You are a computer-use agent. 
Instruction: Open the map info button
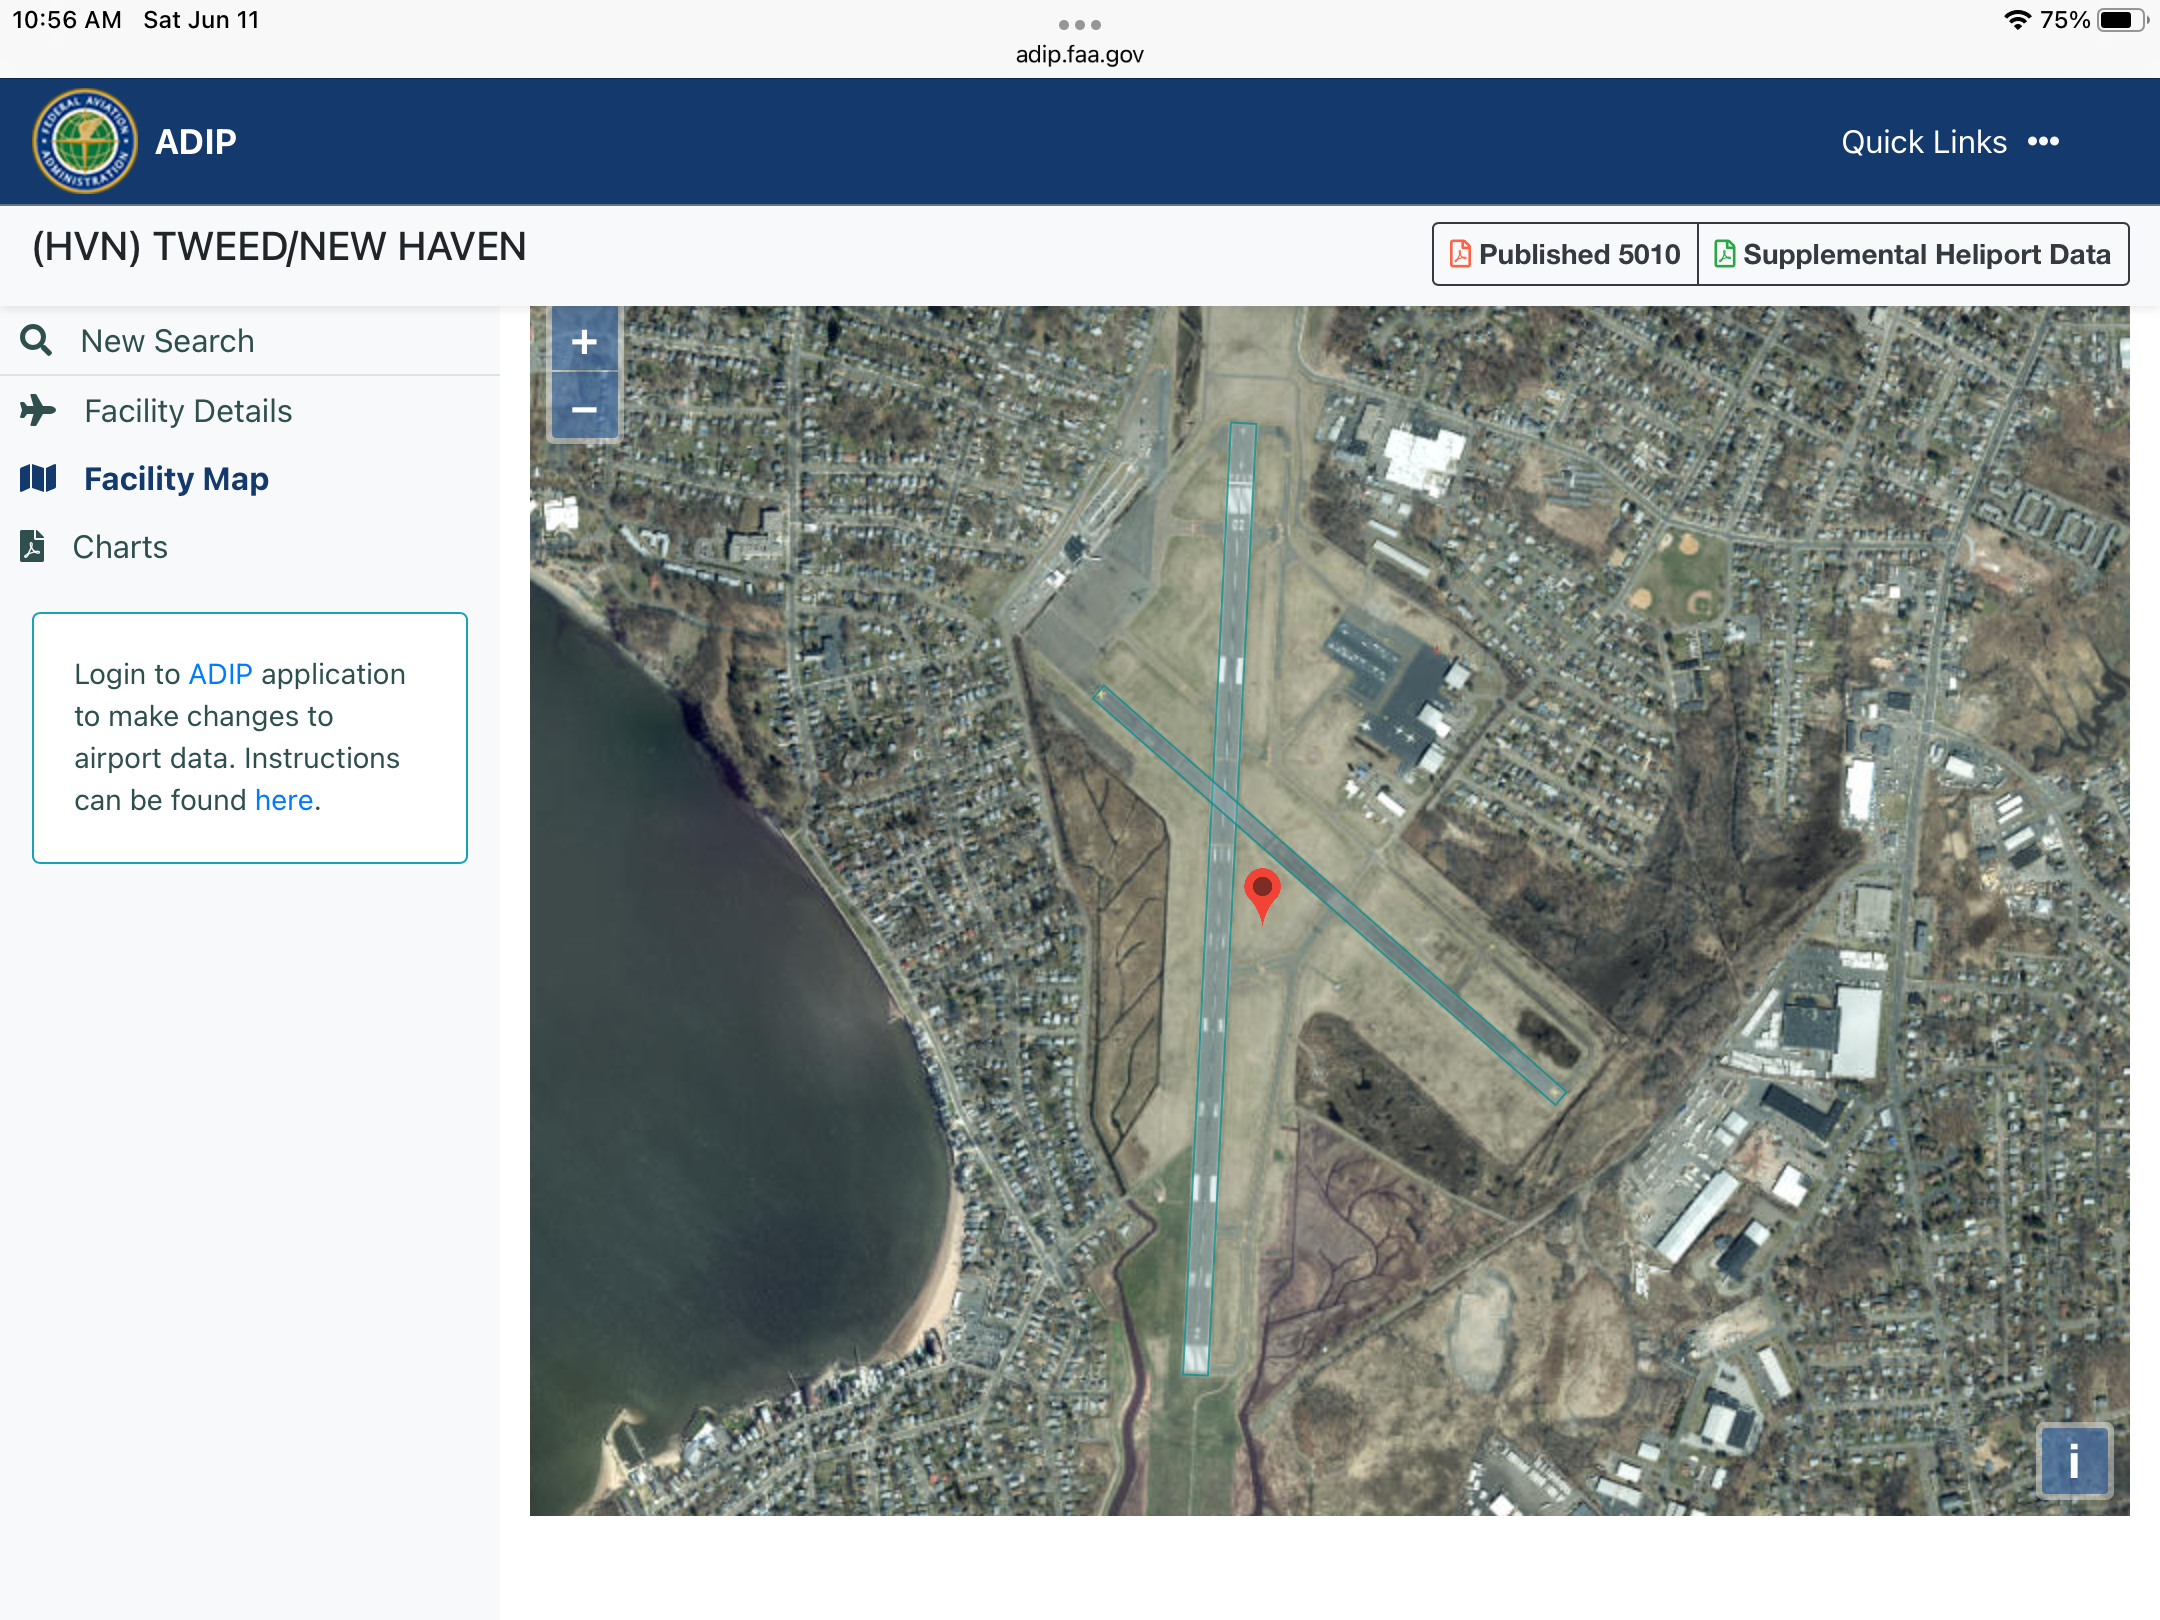2075,1461
